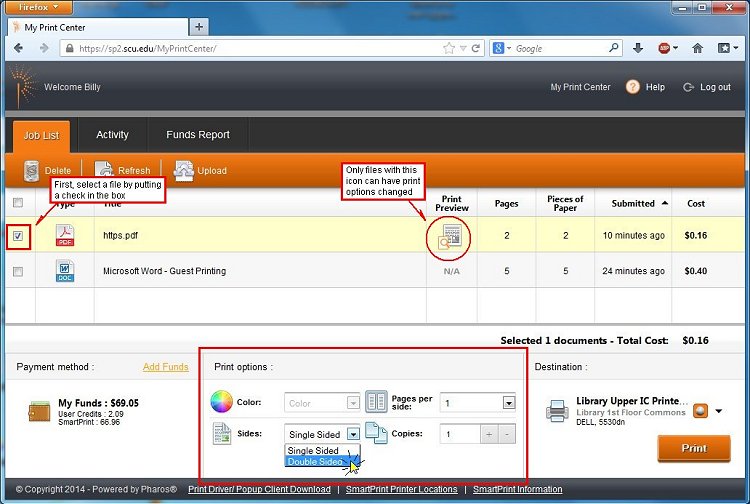
Task: Click the Refresh icon in toolbar
Action: [104, 171]
